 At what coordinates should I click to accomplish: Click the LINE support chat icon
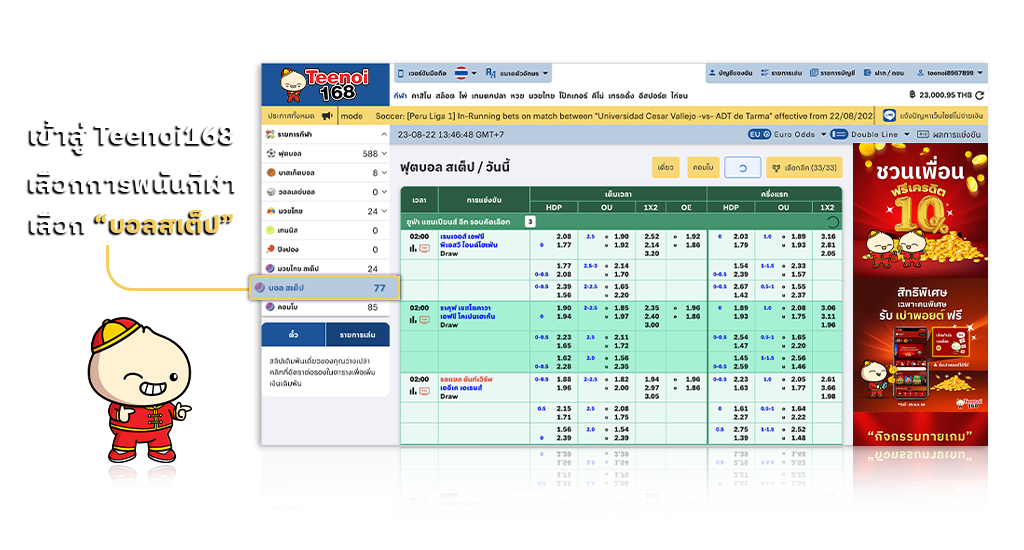pos(889,116)
